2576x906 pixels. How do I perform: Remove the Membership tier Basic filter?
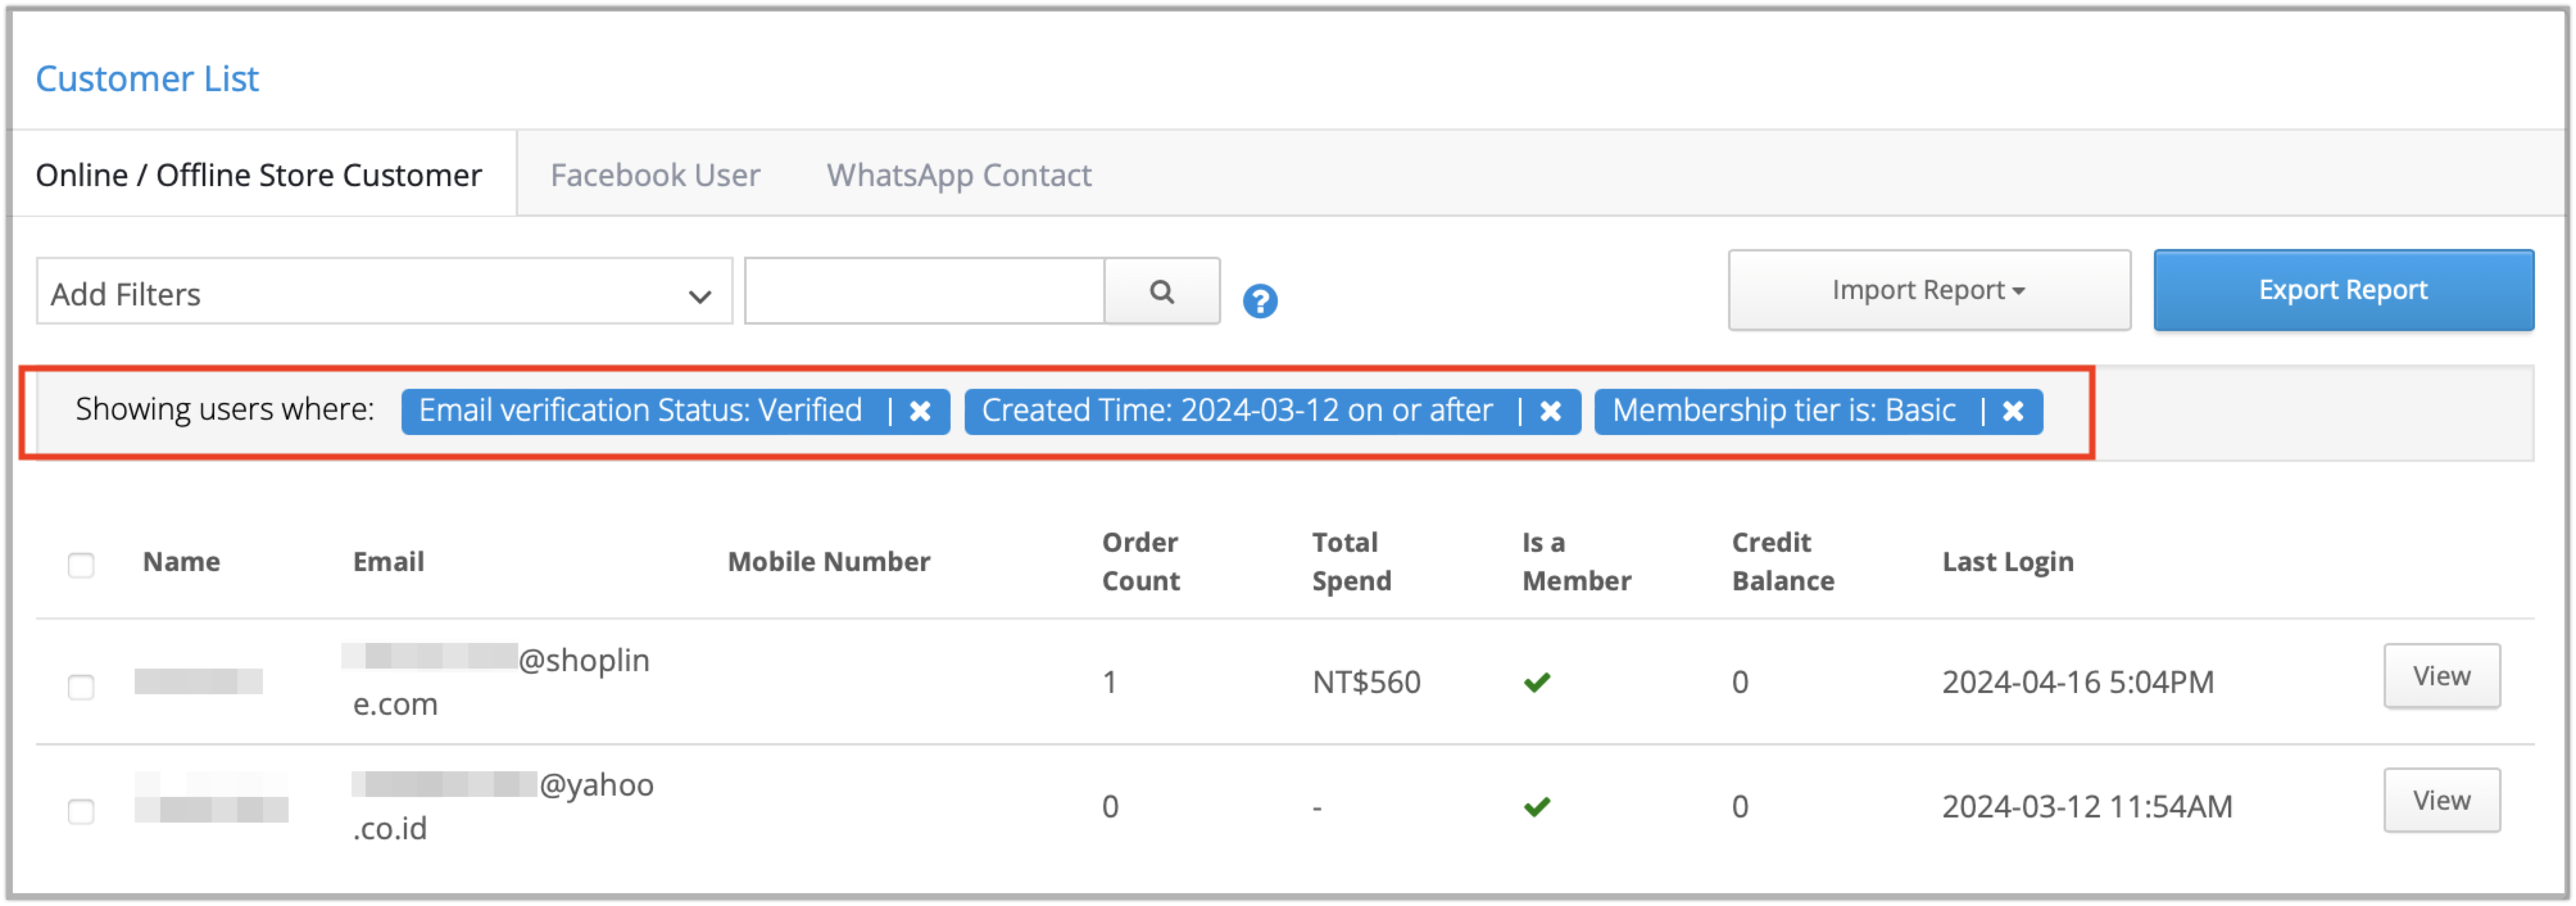click(x=2013, y=411)
